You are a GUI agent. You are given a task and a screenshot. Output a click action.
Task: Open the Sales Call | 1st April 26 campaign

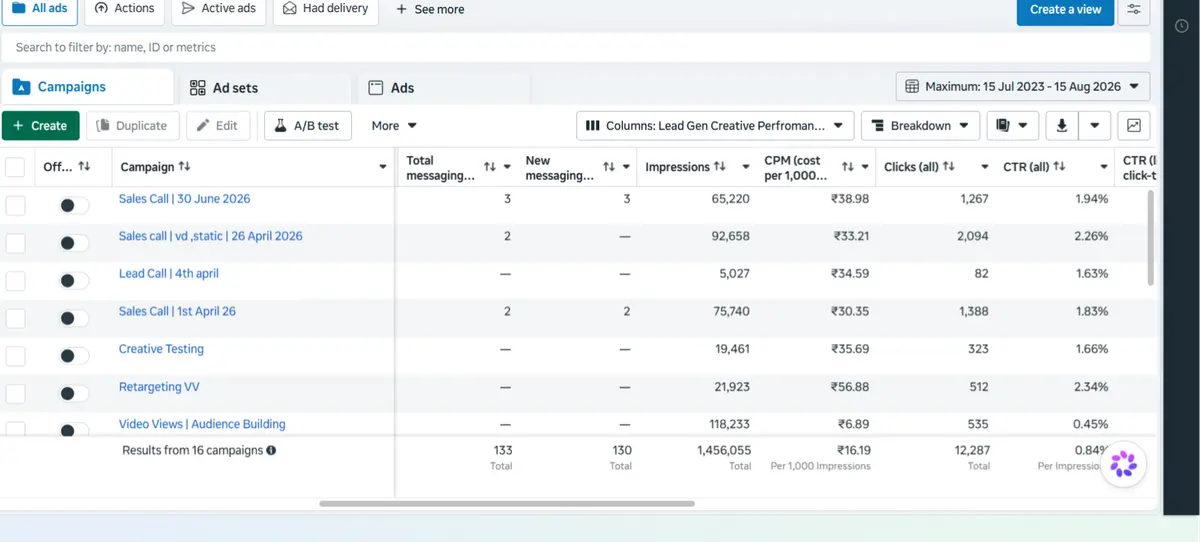click(x=177, y=311)
